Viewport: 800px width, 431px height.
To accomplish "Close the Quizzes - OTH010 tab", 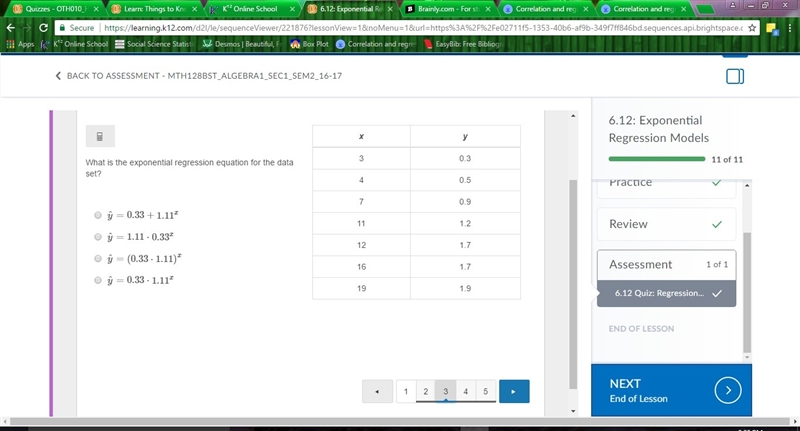I will [96, 9].
